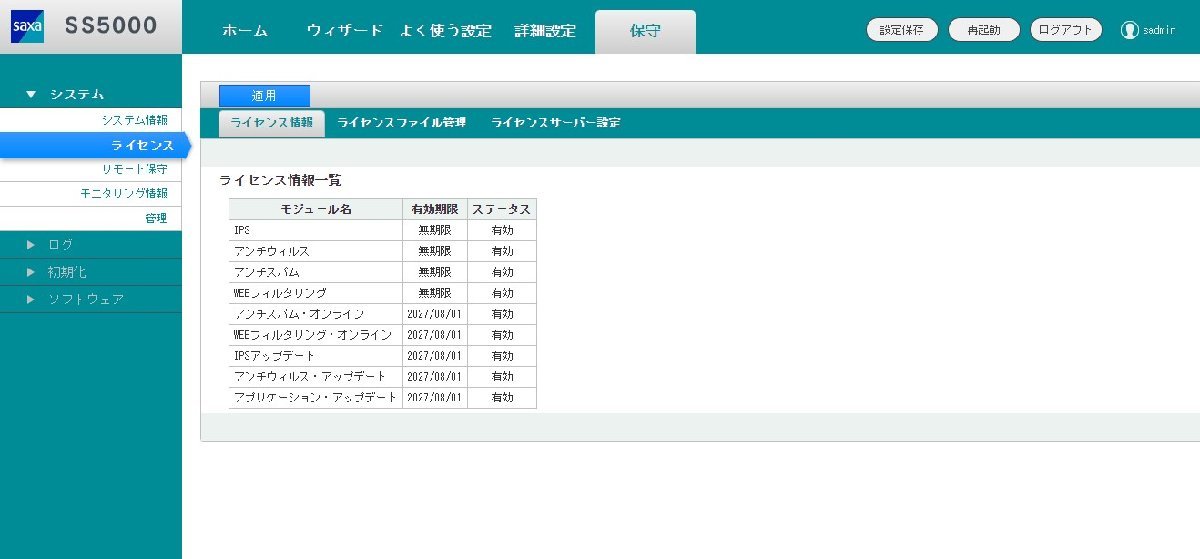The width and height of the screenshot is (1200, 559).
Task: Select the アンチスパム module name cell
Action: point(315,272)
